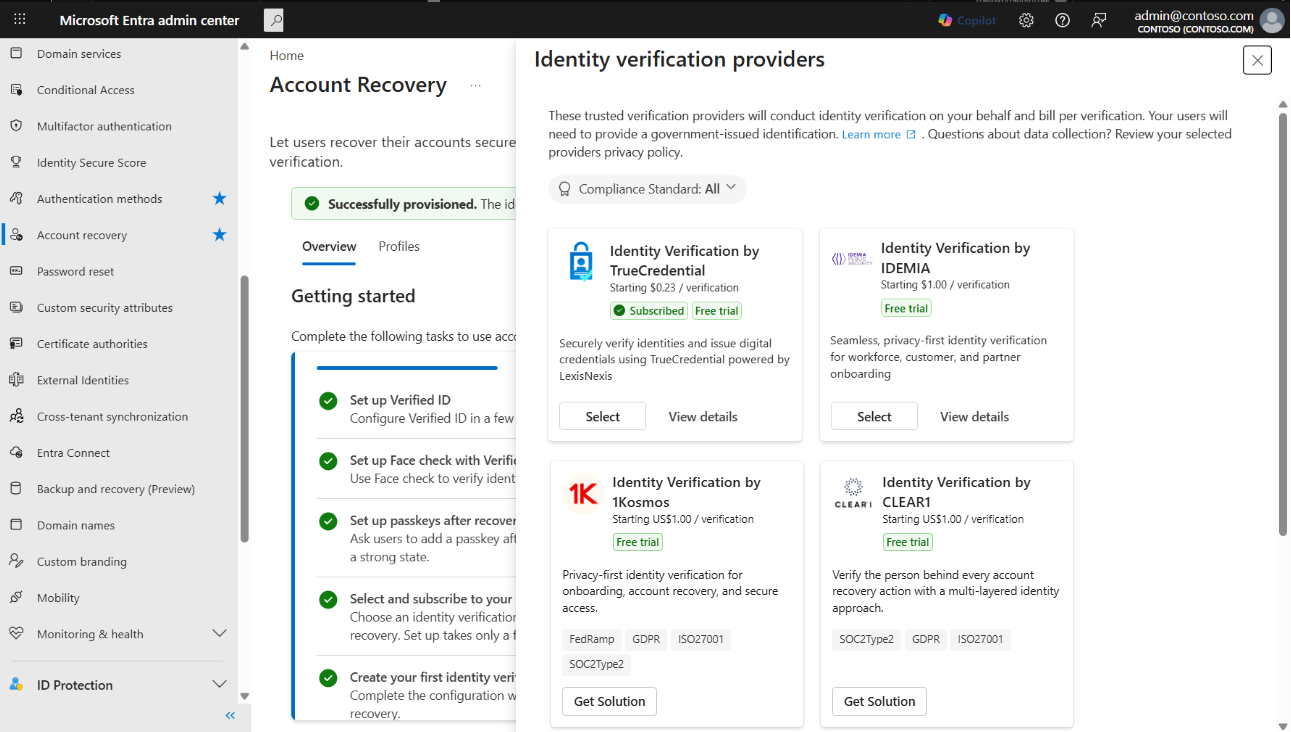Unfavorite Authentication methods using its star
This screenshot has height=732, width=1291.
pyautogui.click(x=220, y=198)
